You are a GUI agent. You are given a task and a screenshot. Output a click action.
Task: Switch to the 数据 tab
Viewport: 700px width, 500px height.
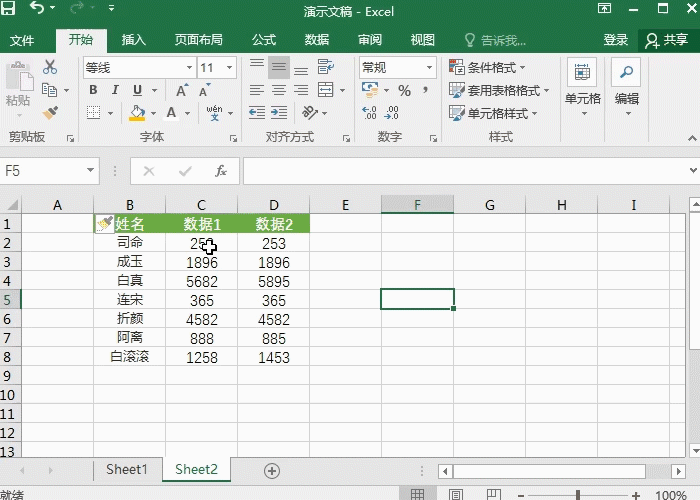click(x=317, y=40)
